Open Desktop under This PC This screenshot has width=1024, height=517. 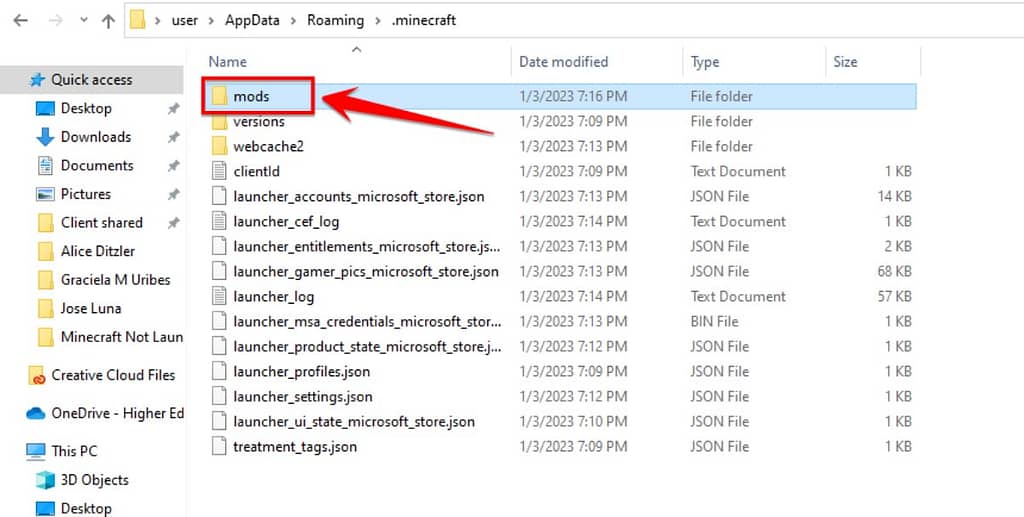pyautogui.click(x=86, y=509)
